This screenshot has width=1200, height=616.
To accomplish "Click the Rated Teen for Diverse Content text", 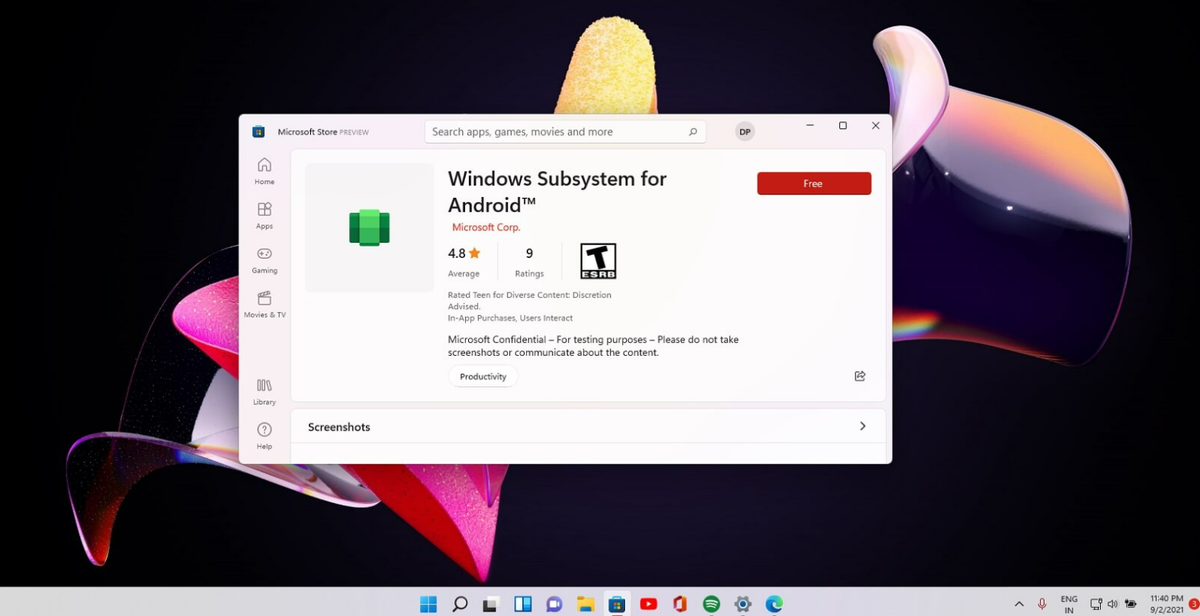I will (x=530, y=301).
